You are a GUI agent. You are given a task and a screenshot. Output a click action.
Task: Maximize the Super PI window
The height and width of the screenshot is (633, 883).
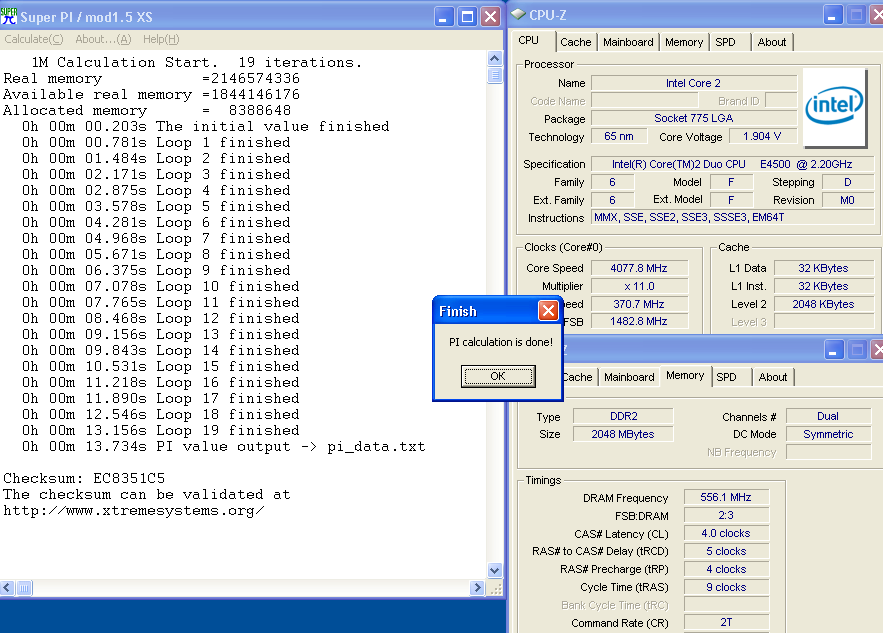coord(467,17)
